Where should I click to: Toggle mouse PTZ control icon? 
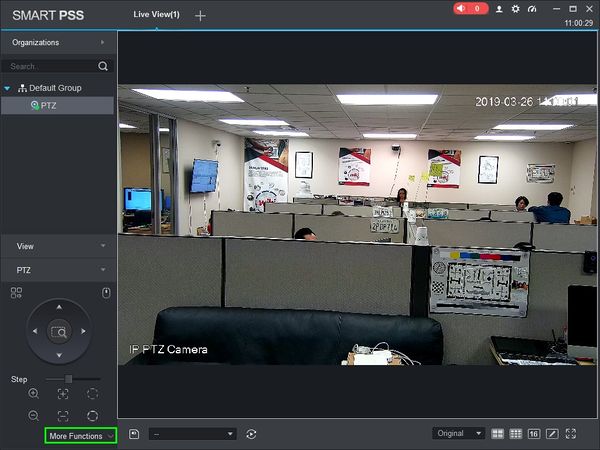click(106, 293)
